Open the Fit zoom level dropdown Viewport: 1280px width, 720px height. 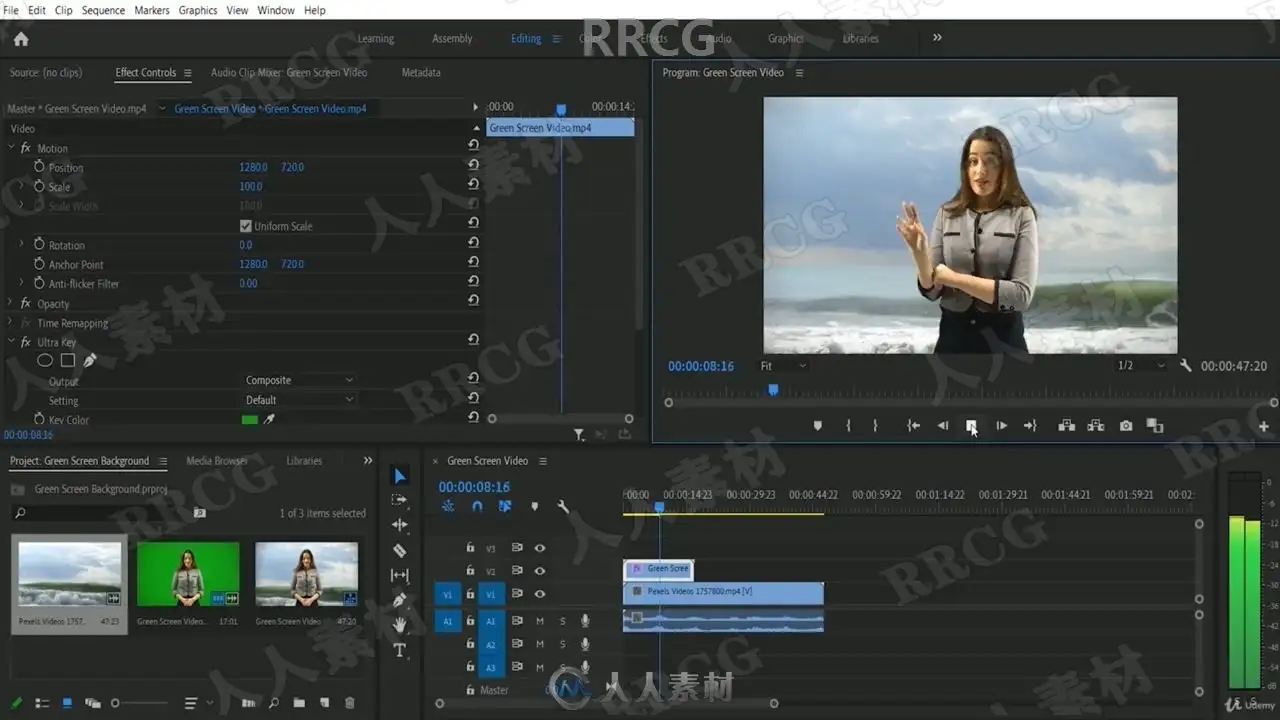[783, 367]
